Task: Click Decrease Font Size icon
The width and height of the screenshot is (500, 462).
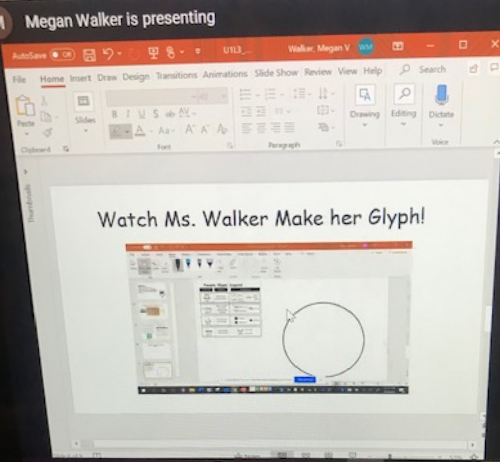Action: pyautogui.click(x=205, y=129)
